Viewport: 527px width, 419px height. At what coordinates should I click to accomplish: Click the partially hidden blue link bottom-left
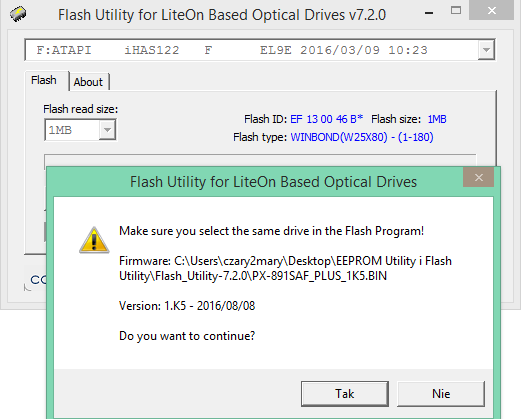[x=38, y=280]
